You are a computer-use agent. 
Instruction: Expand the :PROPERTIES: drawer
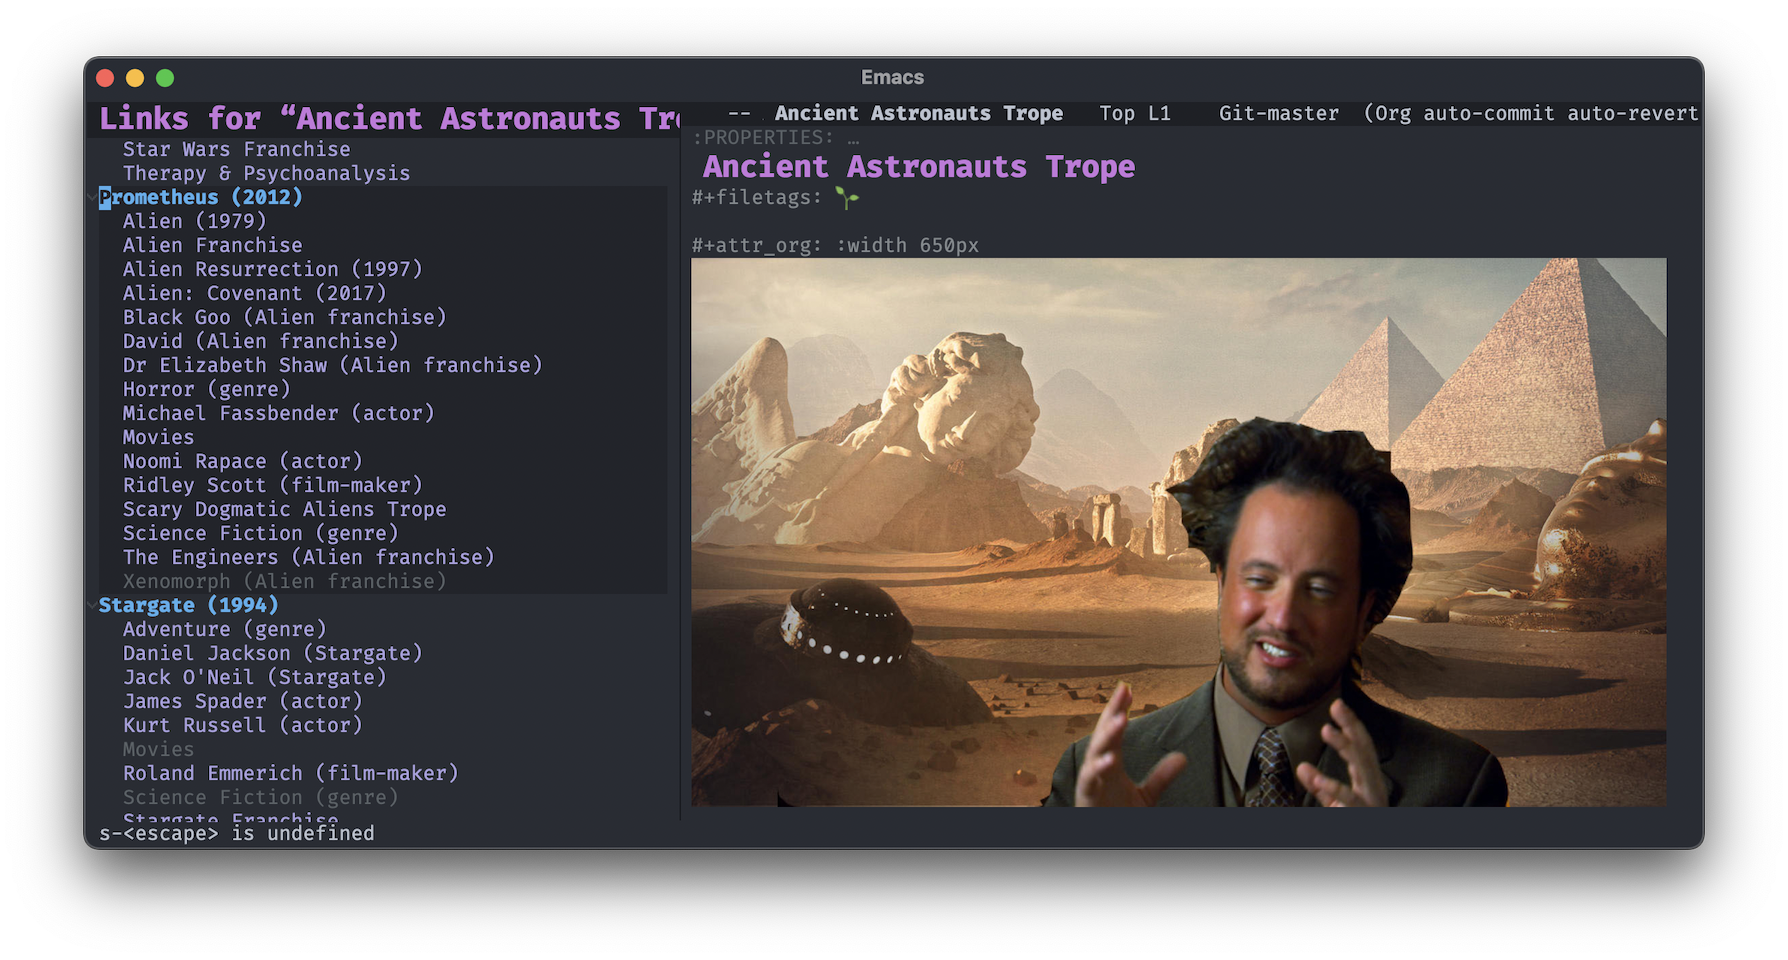[775, 137]
